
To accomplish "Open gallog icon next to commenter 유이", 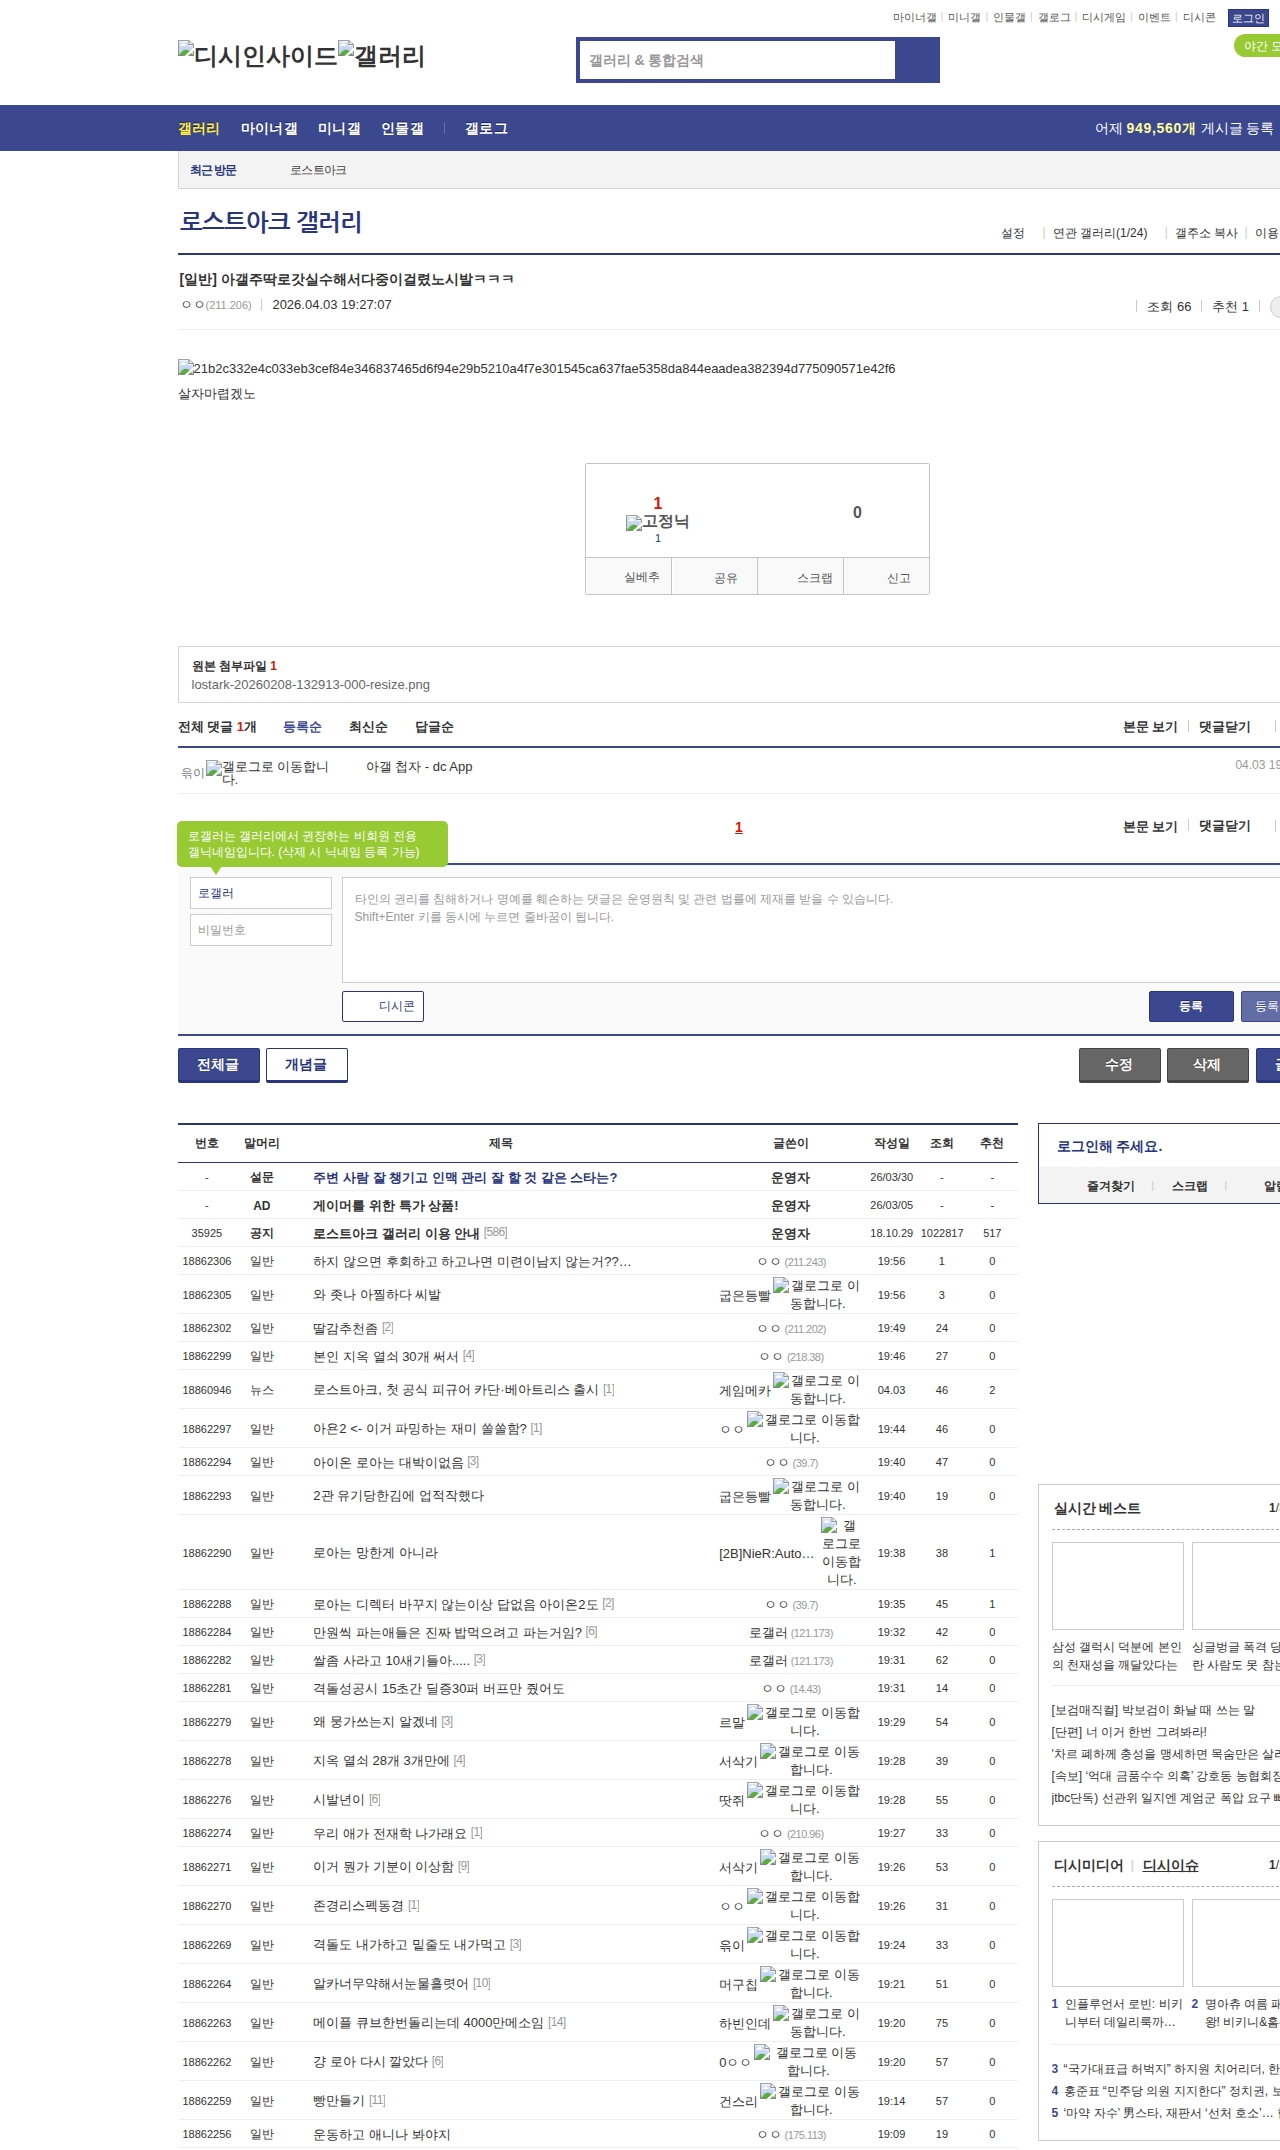I will pyautogui.click(x=214, y=769).
